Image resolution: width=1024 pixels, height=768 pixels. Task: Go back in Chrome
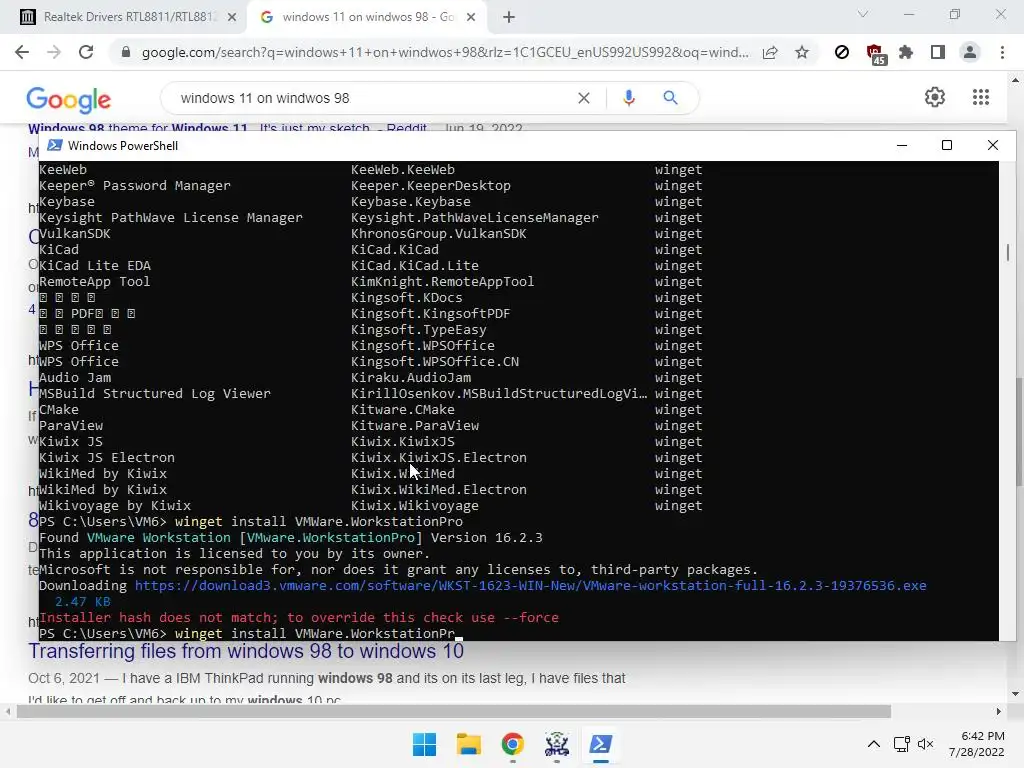[x=22, y=52]
